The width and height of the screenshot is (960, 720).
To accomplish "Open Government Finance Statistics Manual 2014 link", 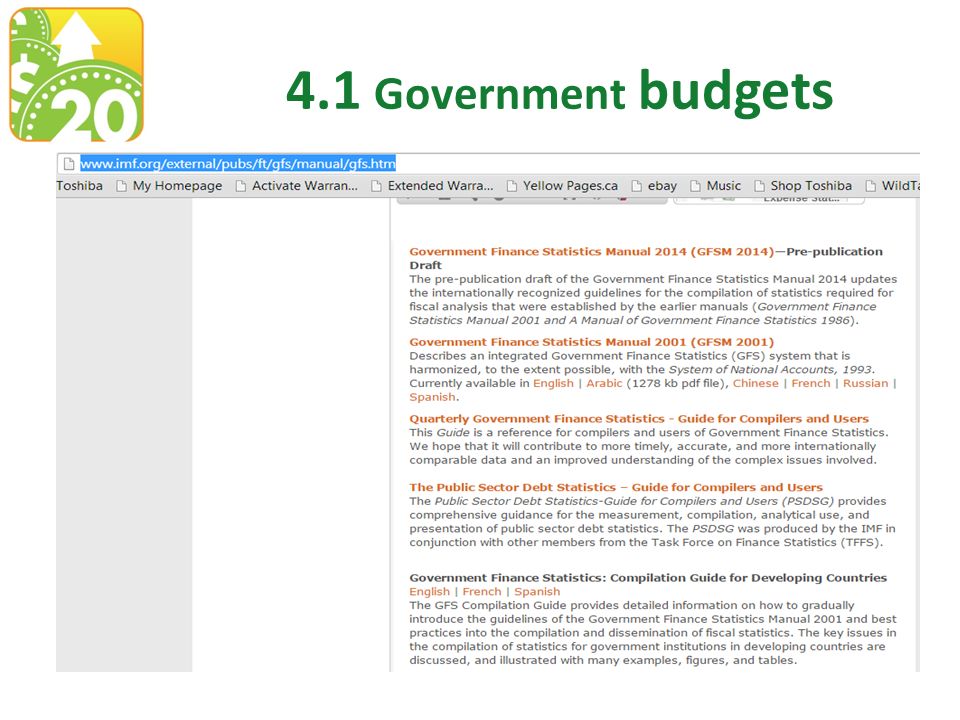I will (592, 252).
